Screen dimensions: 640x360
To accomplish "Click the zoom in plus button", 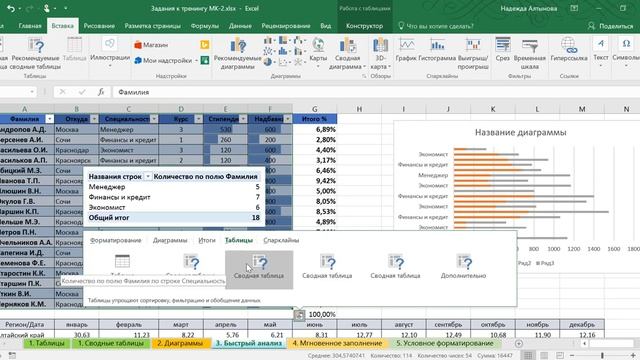I will [x=633, y=356].
